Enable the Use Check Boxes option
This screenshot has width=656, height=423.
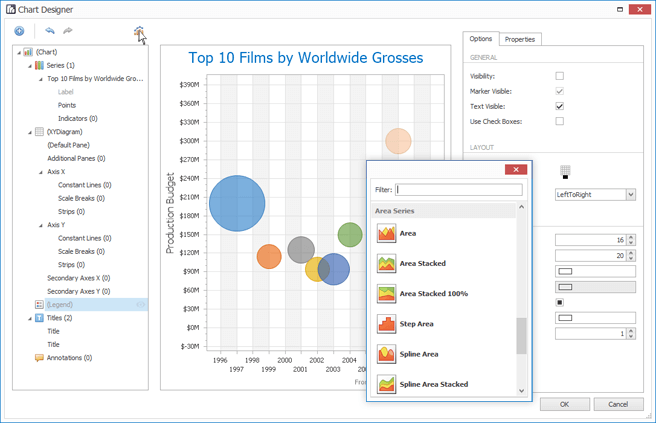[x=560, y=121]
